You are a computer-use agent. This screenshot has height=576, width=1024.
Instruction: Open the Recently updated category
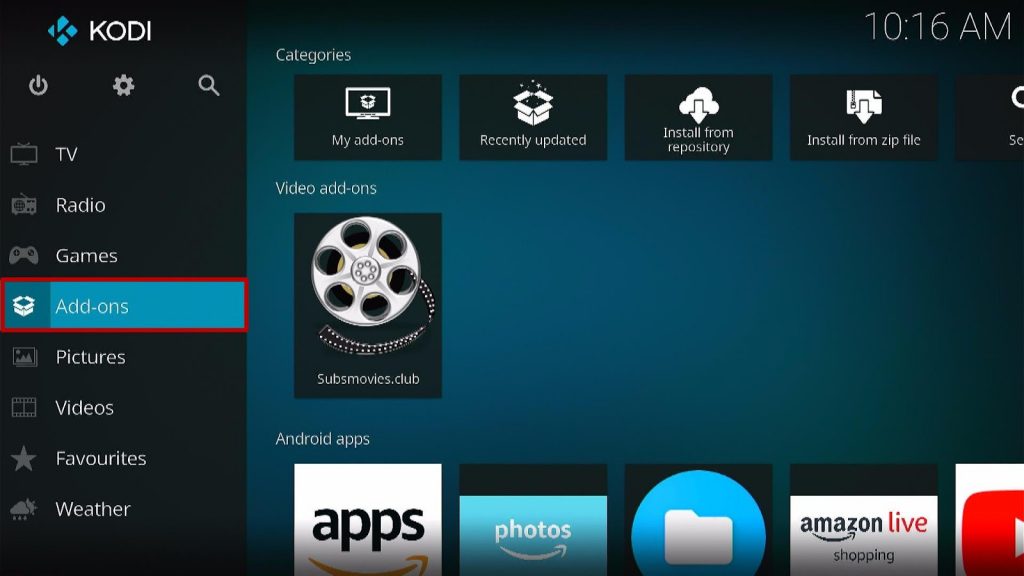pyautogui.click(x=533, y=118)
